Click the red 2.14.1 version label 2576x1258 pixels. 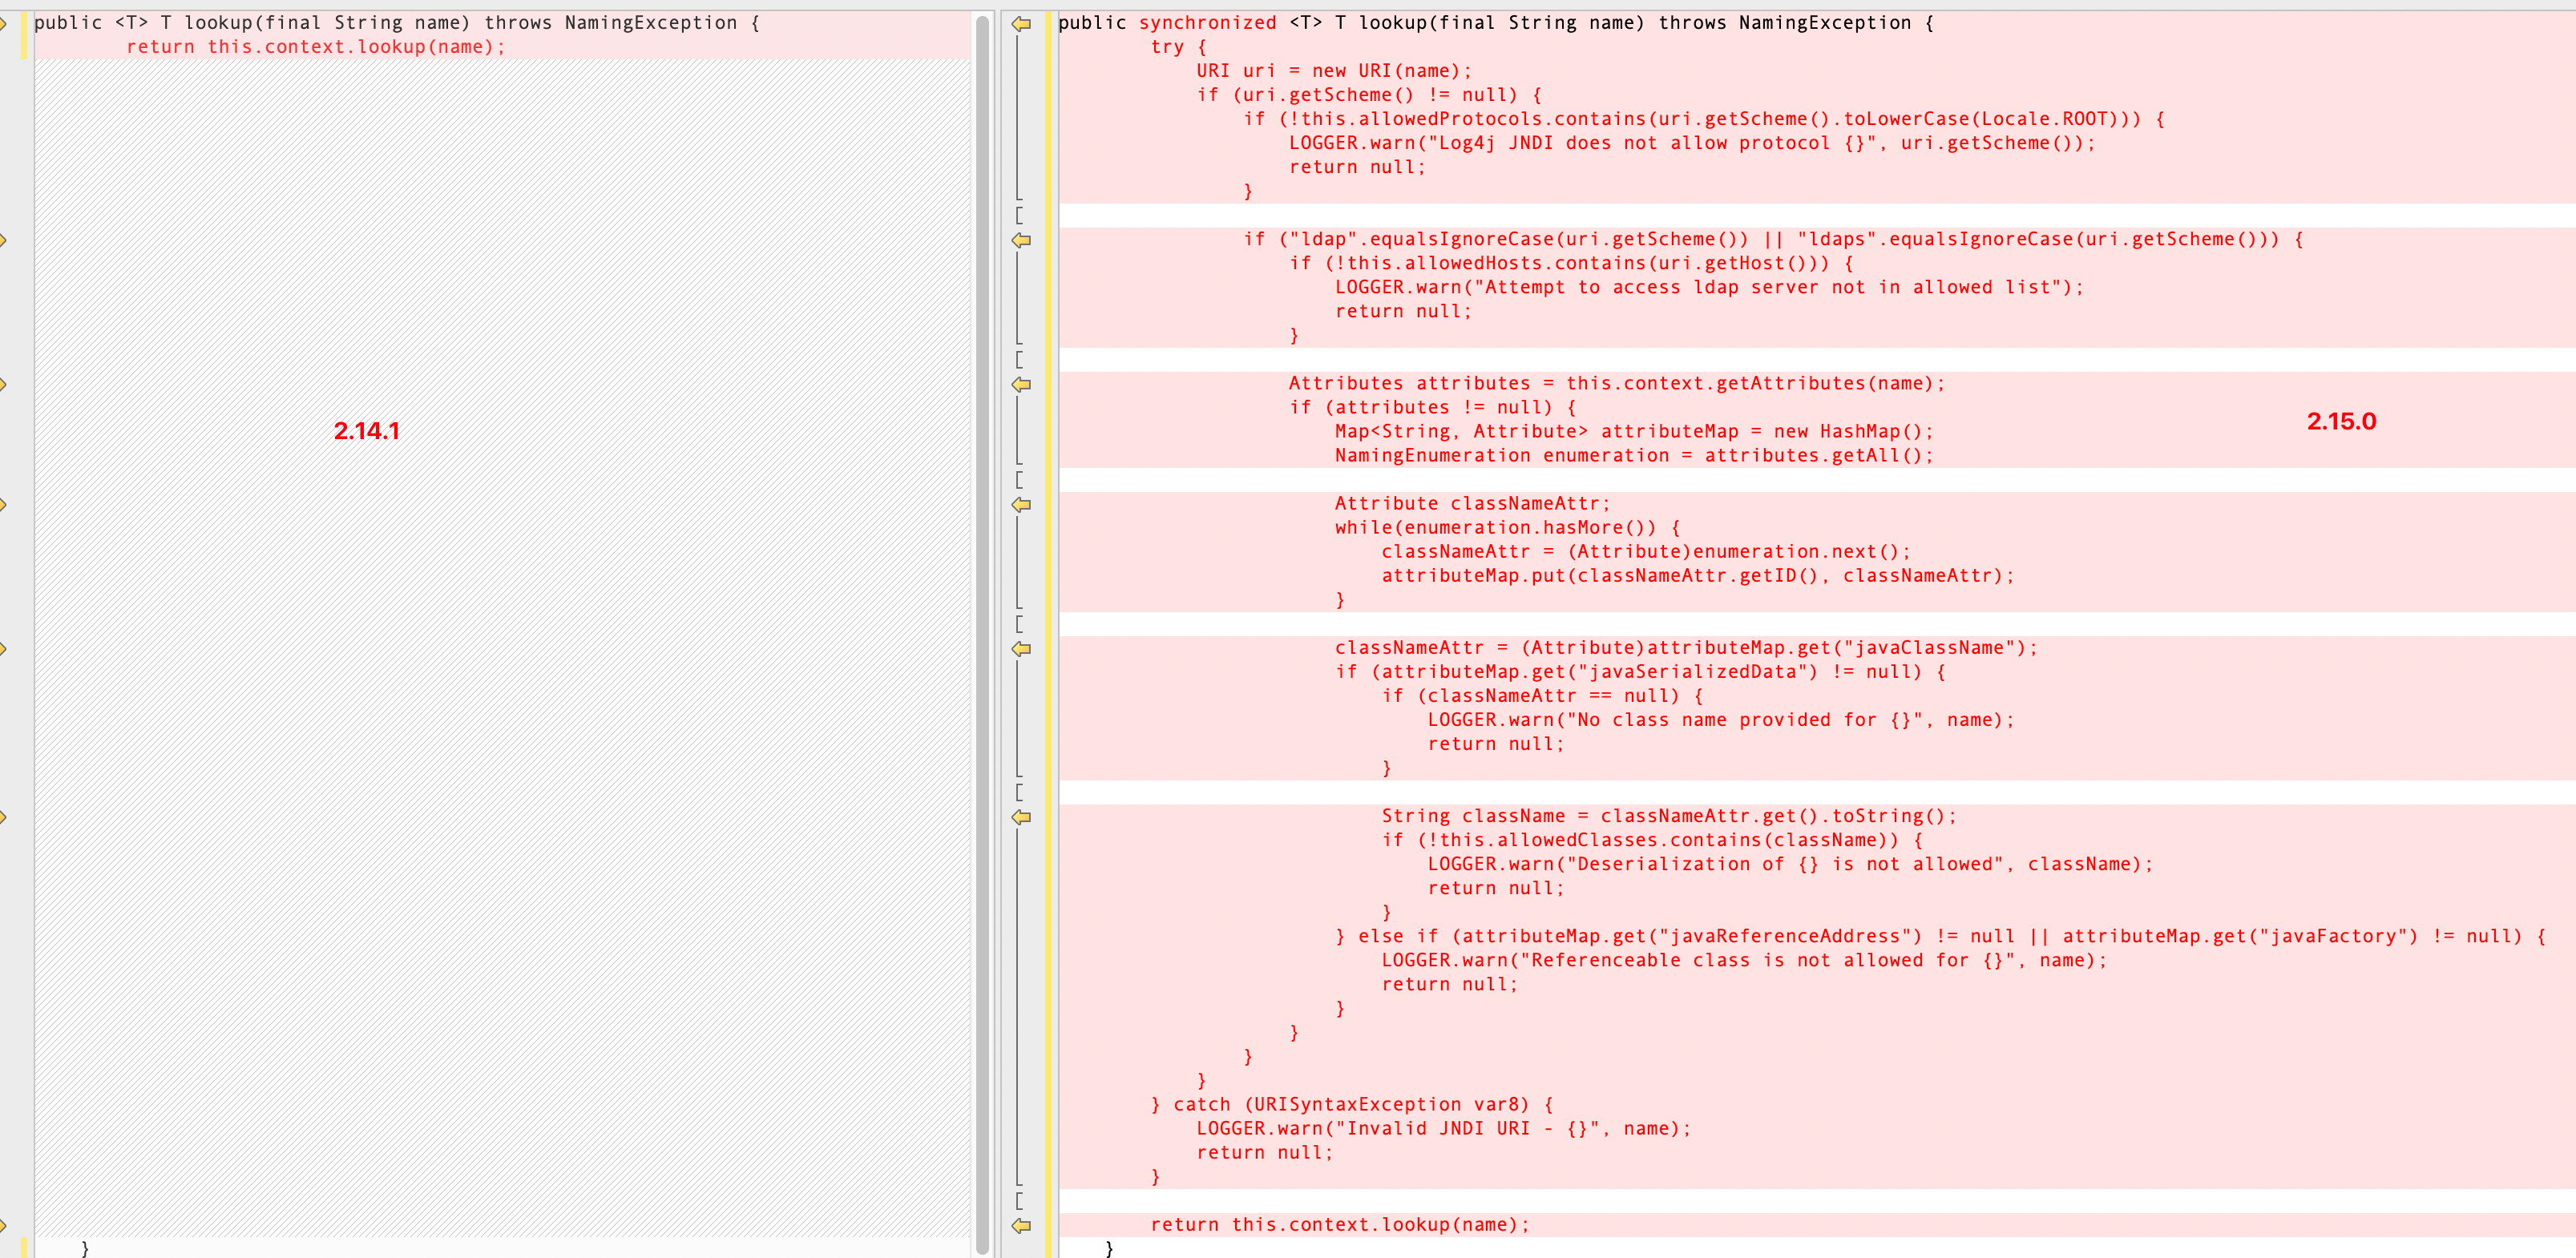click(x=366, y=431)
